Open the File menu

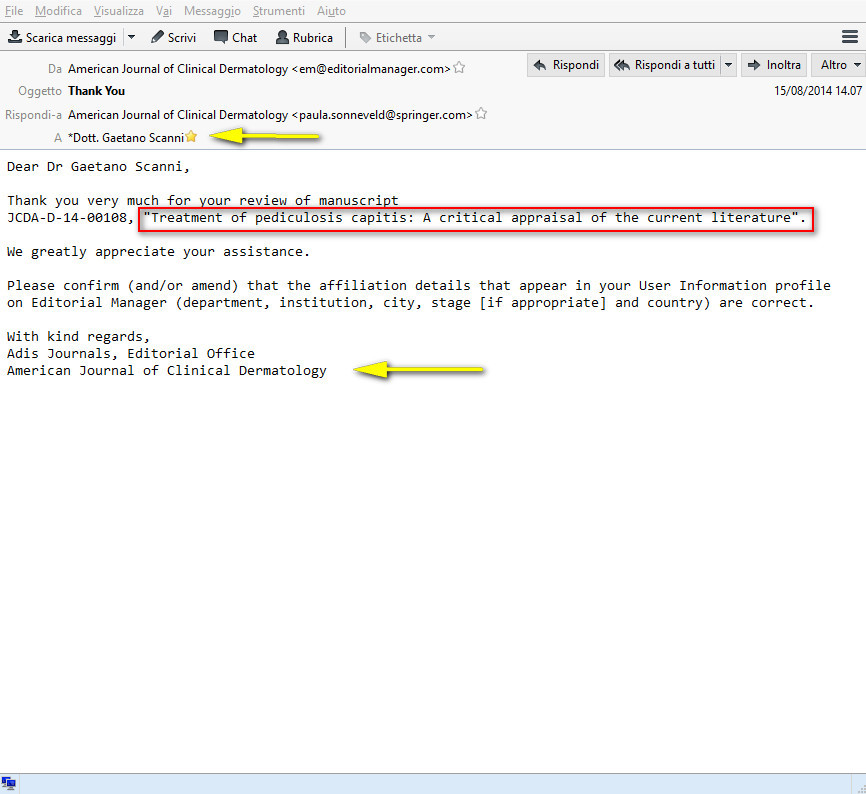(x=14, y=10)
